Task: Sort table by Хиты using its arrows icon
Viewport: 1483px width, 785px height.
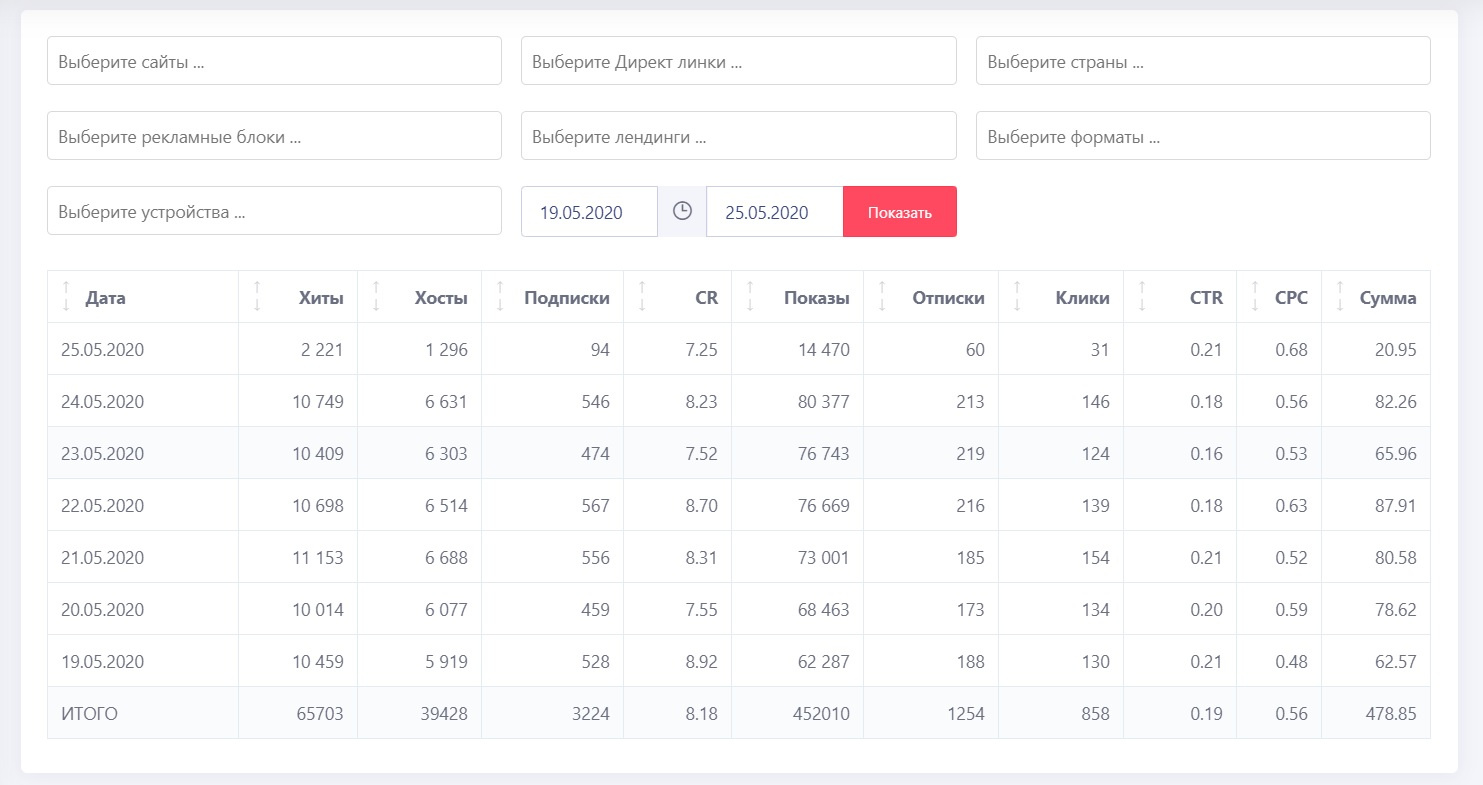Action: (x=257, y=297)
